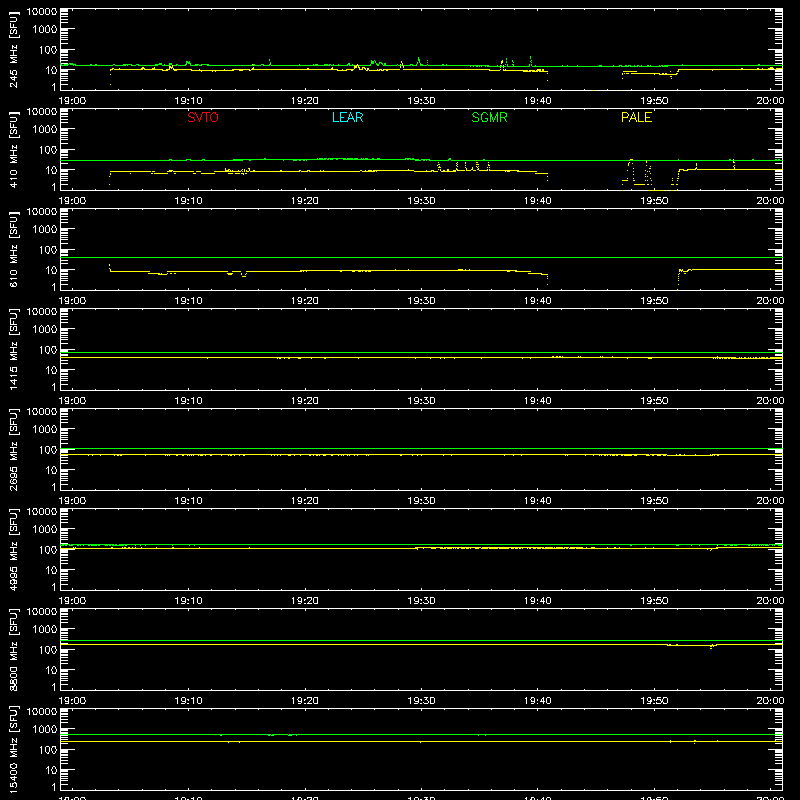Image resolution: width=800 pixels, height=800 pixels.
Task: Select the 4995 MHz [SFU] axis title
Action: click(13, 549)
